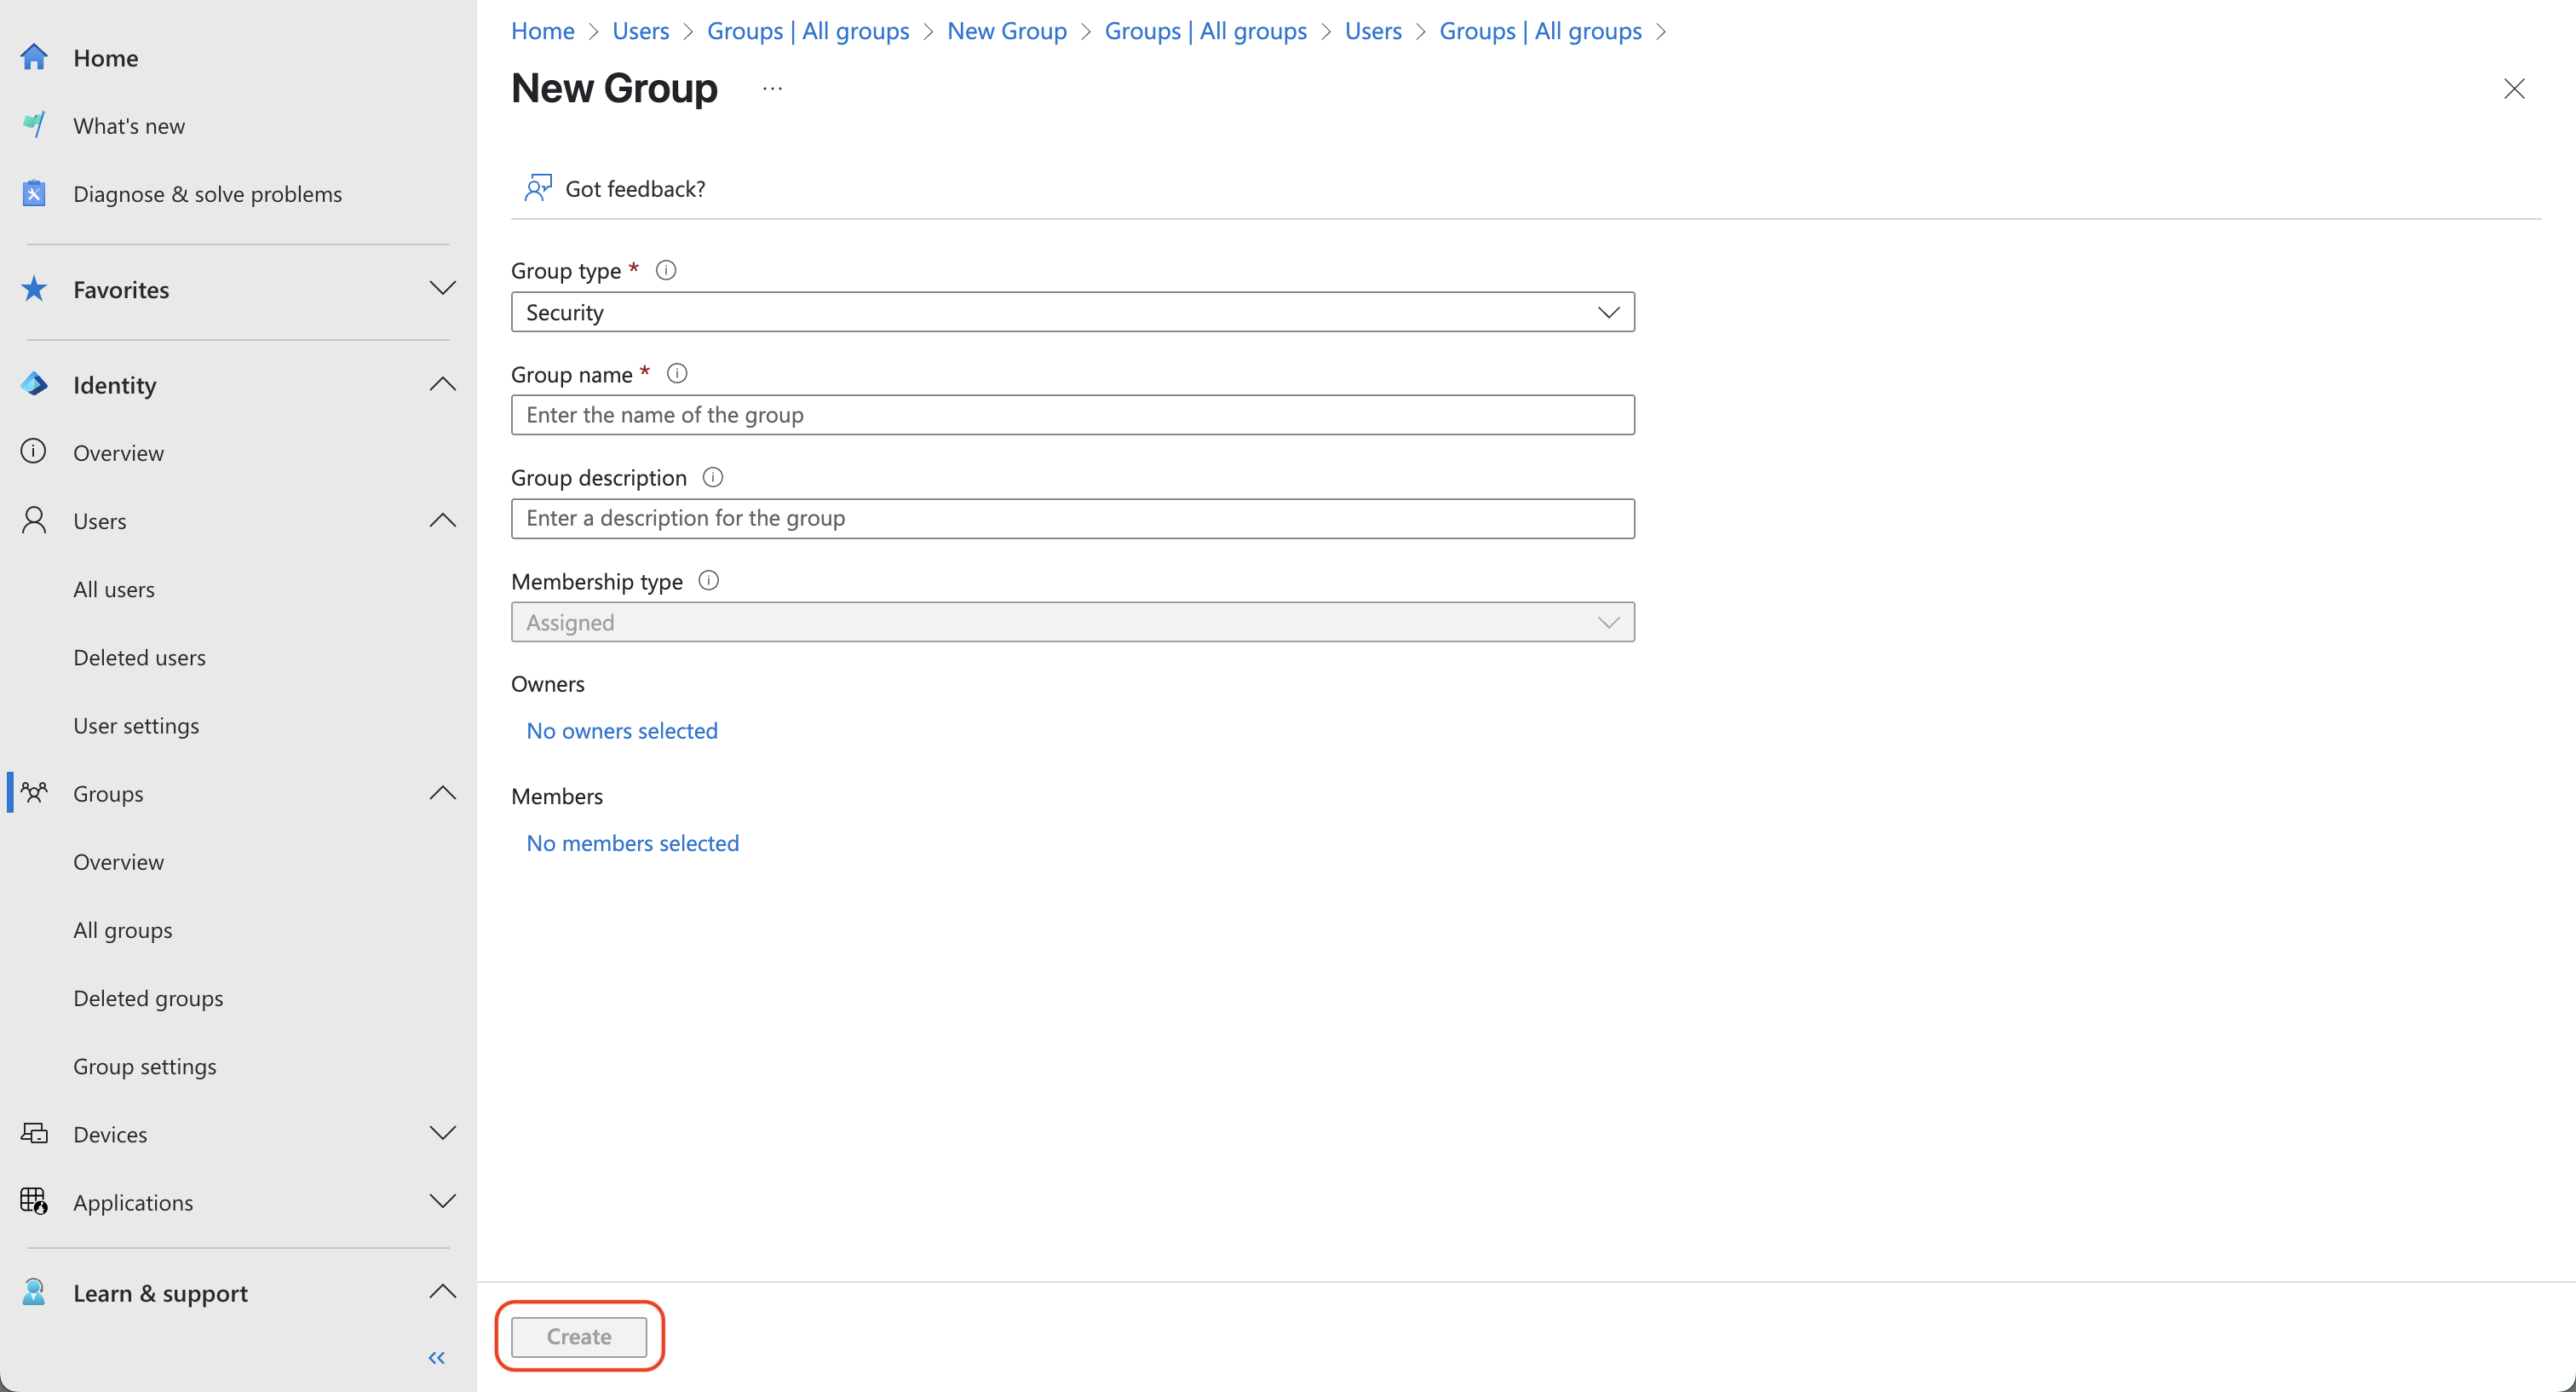
Task: Click last Groups | All groups breadcrumb
Action: pyautogui.click(x=1540, y=31)
